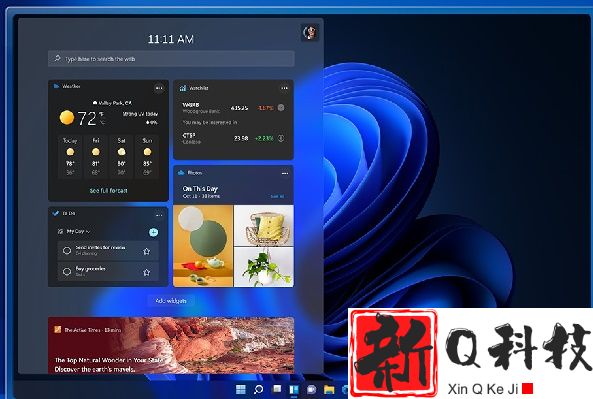The width and height of the screenshot is (593, 399).
Task: Open the user profile avatar in widgets panel
Action: click(310, 33)
